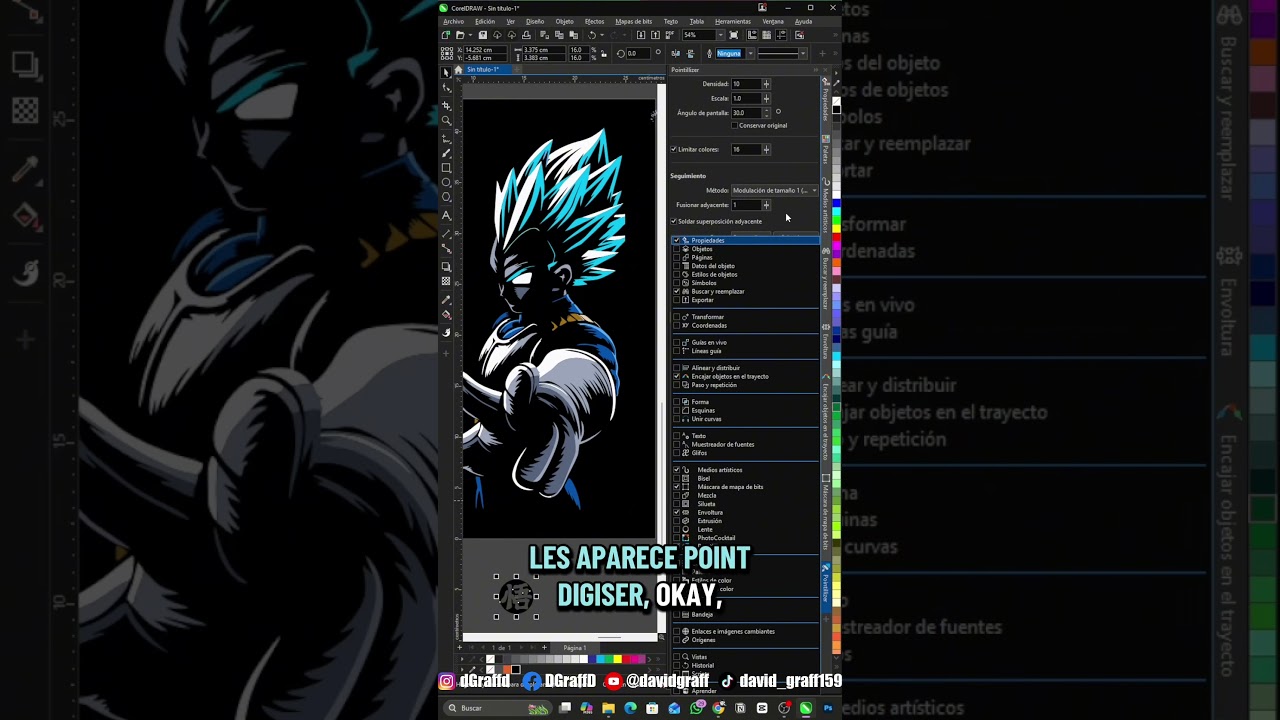Click the Save icon in toolbar
1280x720 pixels.
pyautogui.click(x=483, y=35)
